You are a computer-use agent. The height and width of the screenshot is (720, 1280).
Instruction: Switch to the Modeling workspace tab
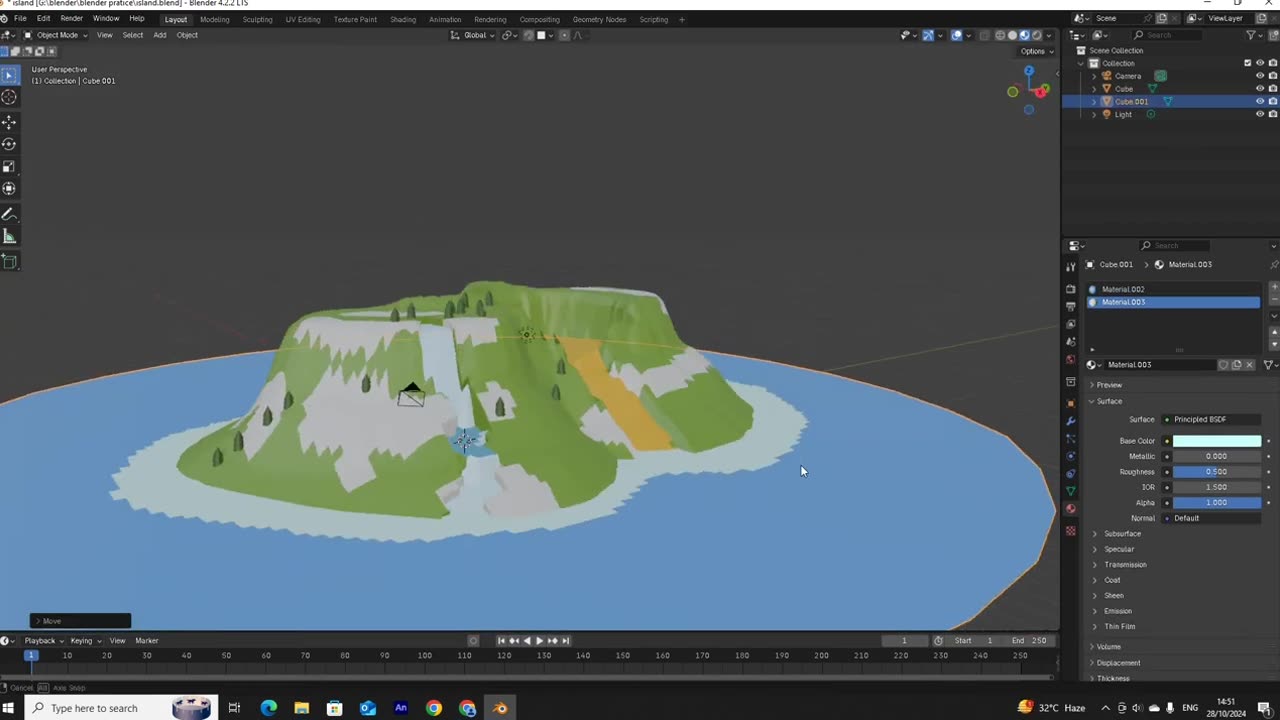pos(214,19)
